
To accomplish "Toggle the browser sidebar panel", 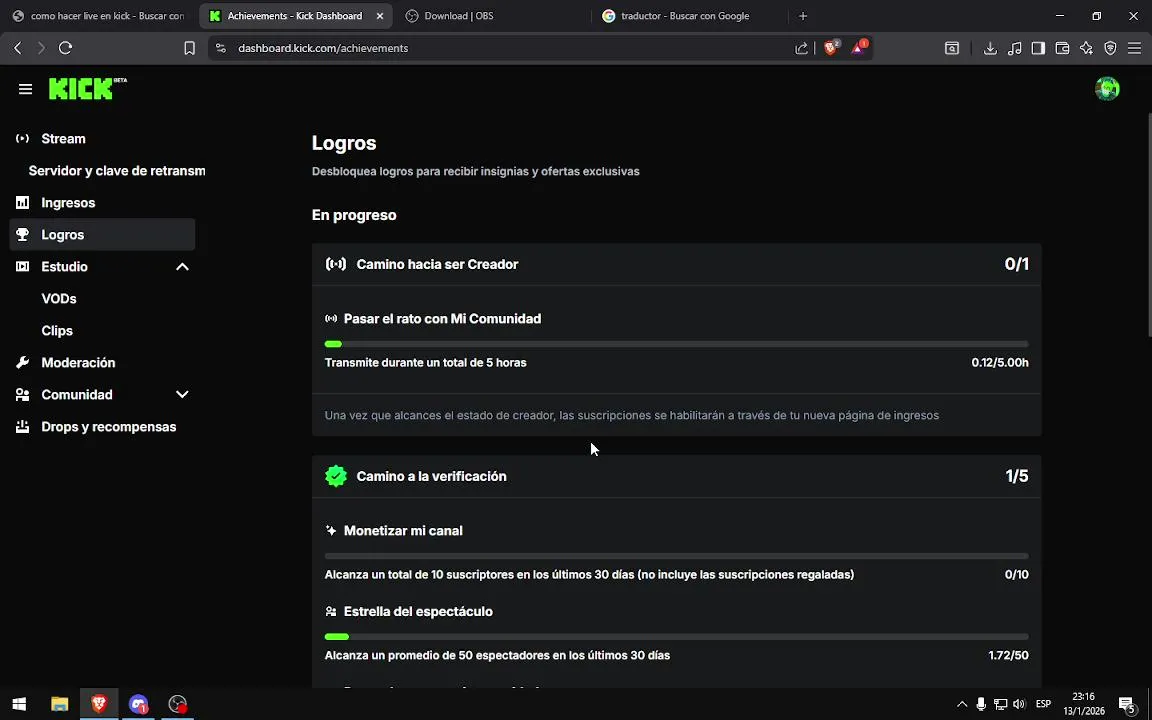I will [x=1038, y=48].
